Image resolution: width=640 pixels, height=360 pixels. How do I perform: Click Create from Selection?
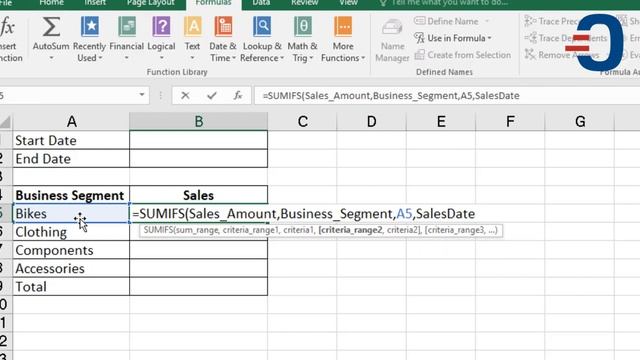(463, 55)
